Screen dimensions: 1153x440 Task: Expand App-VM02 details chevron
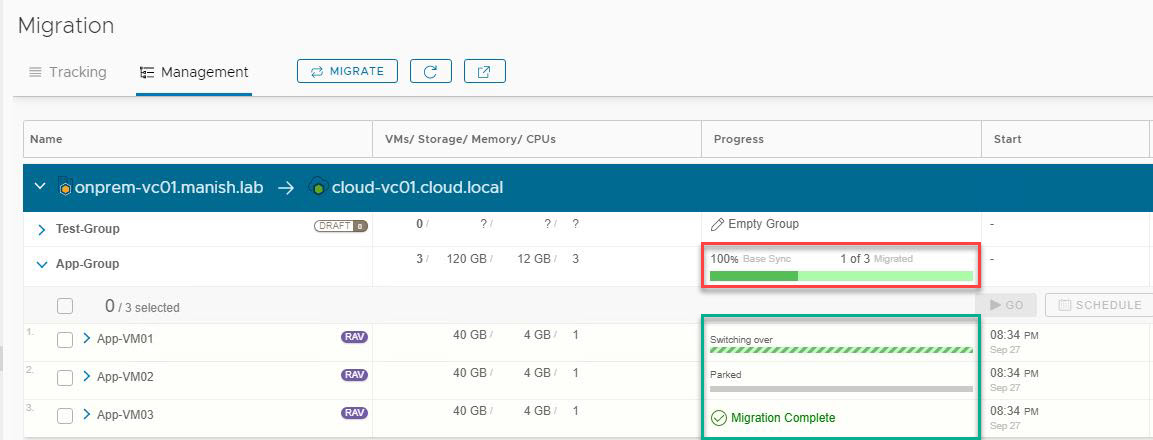pos(86,377)
